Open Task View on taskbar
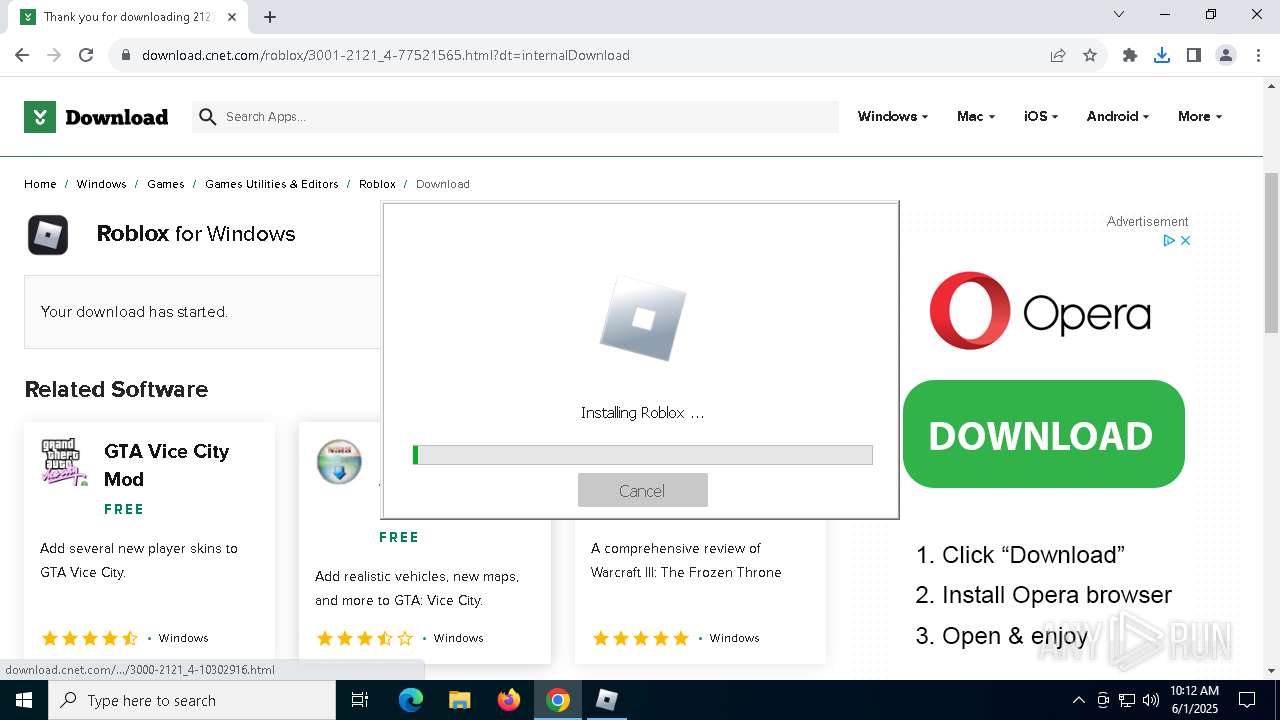The width and height of the screenshot is (1280, 720). [x=360, y=700]
